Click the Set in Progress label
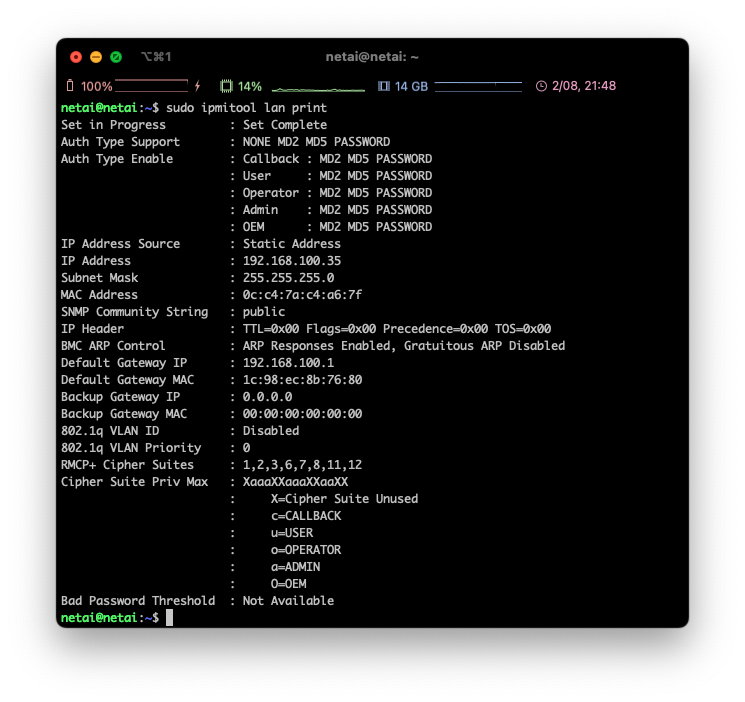Viewport: 745px width, 702px height. [114, 125]
